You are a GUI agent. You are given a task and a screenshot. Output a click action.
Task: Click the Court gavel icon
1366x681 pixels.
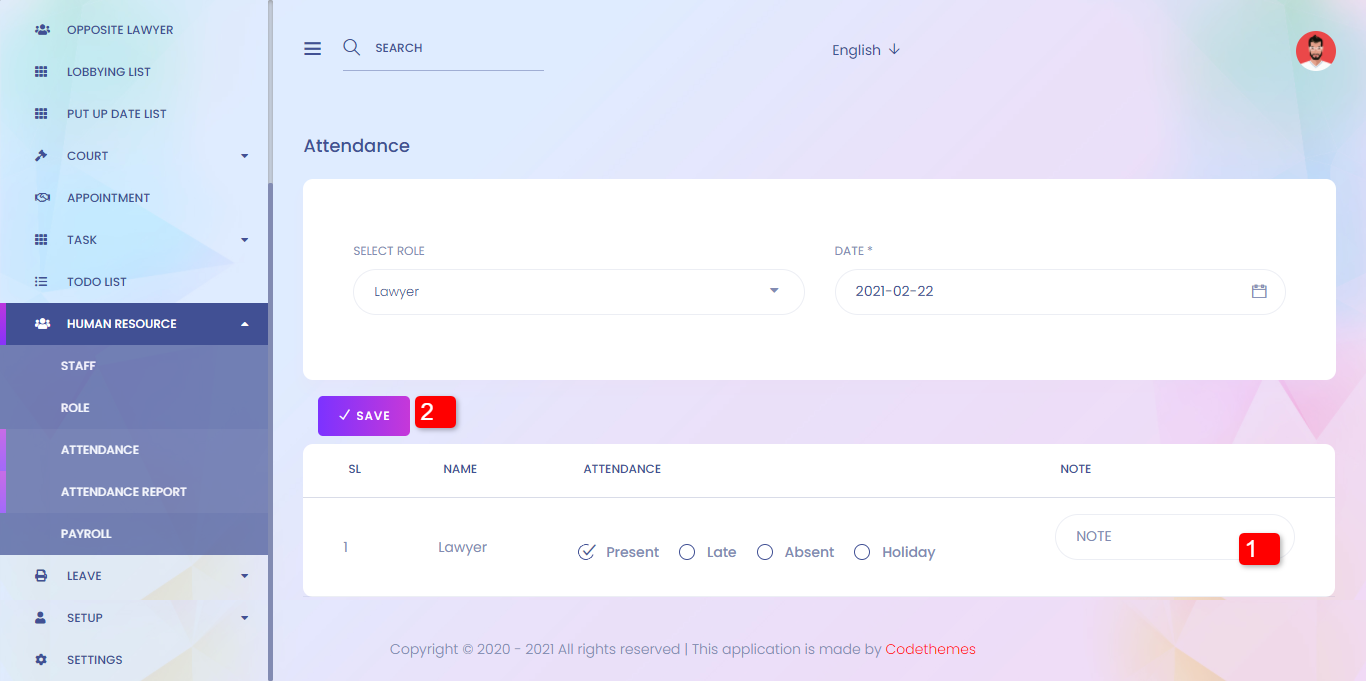[41, 156]
